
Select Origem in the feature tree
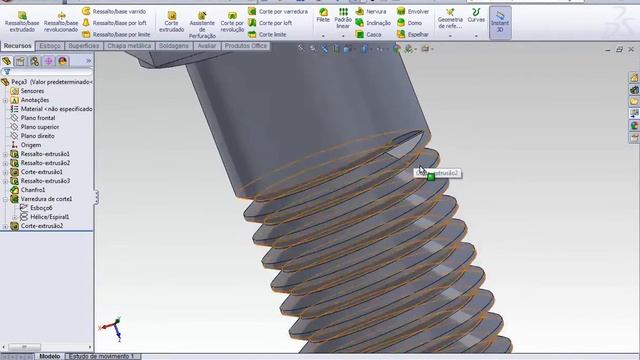coord(31,145)
